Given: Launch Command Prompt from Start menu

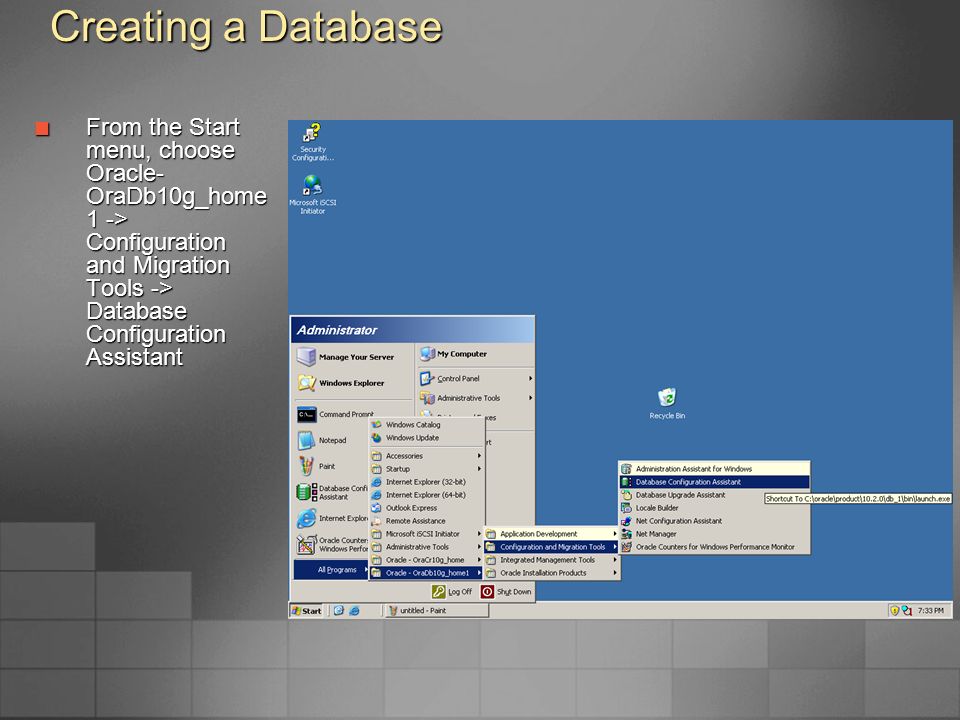Looking at the screenshot, I should point(336,414).
